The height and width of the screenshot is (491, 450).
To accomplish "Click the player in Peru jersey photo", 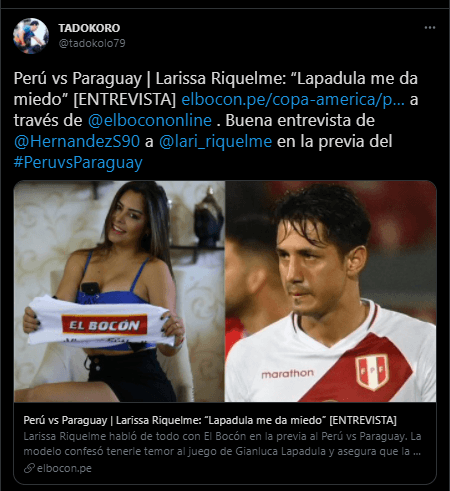I will 331,291.
